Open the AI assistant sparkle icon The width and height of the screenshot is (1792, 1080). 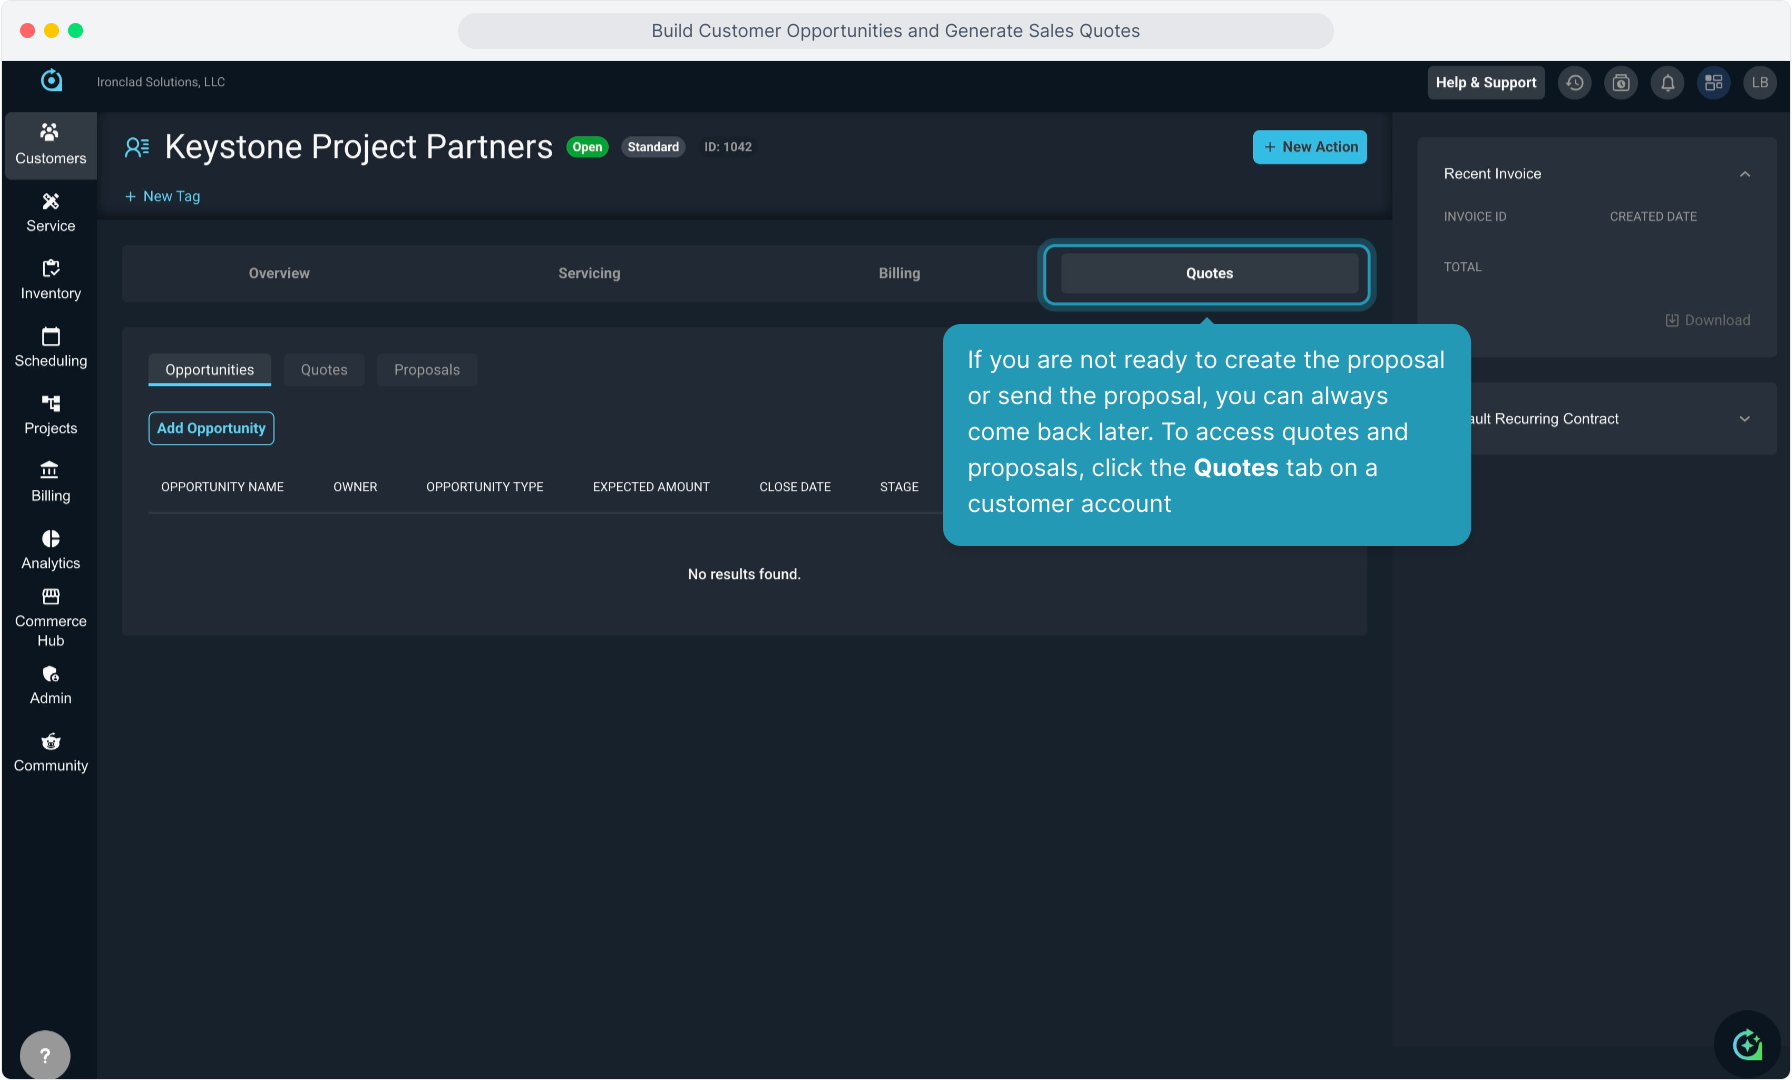coord(1747,1045)
